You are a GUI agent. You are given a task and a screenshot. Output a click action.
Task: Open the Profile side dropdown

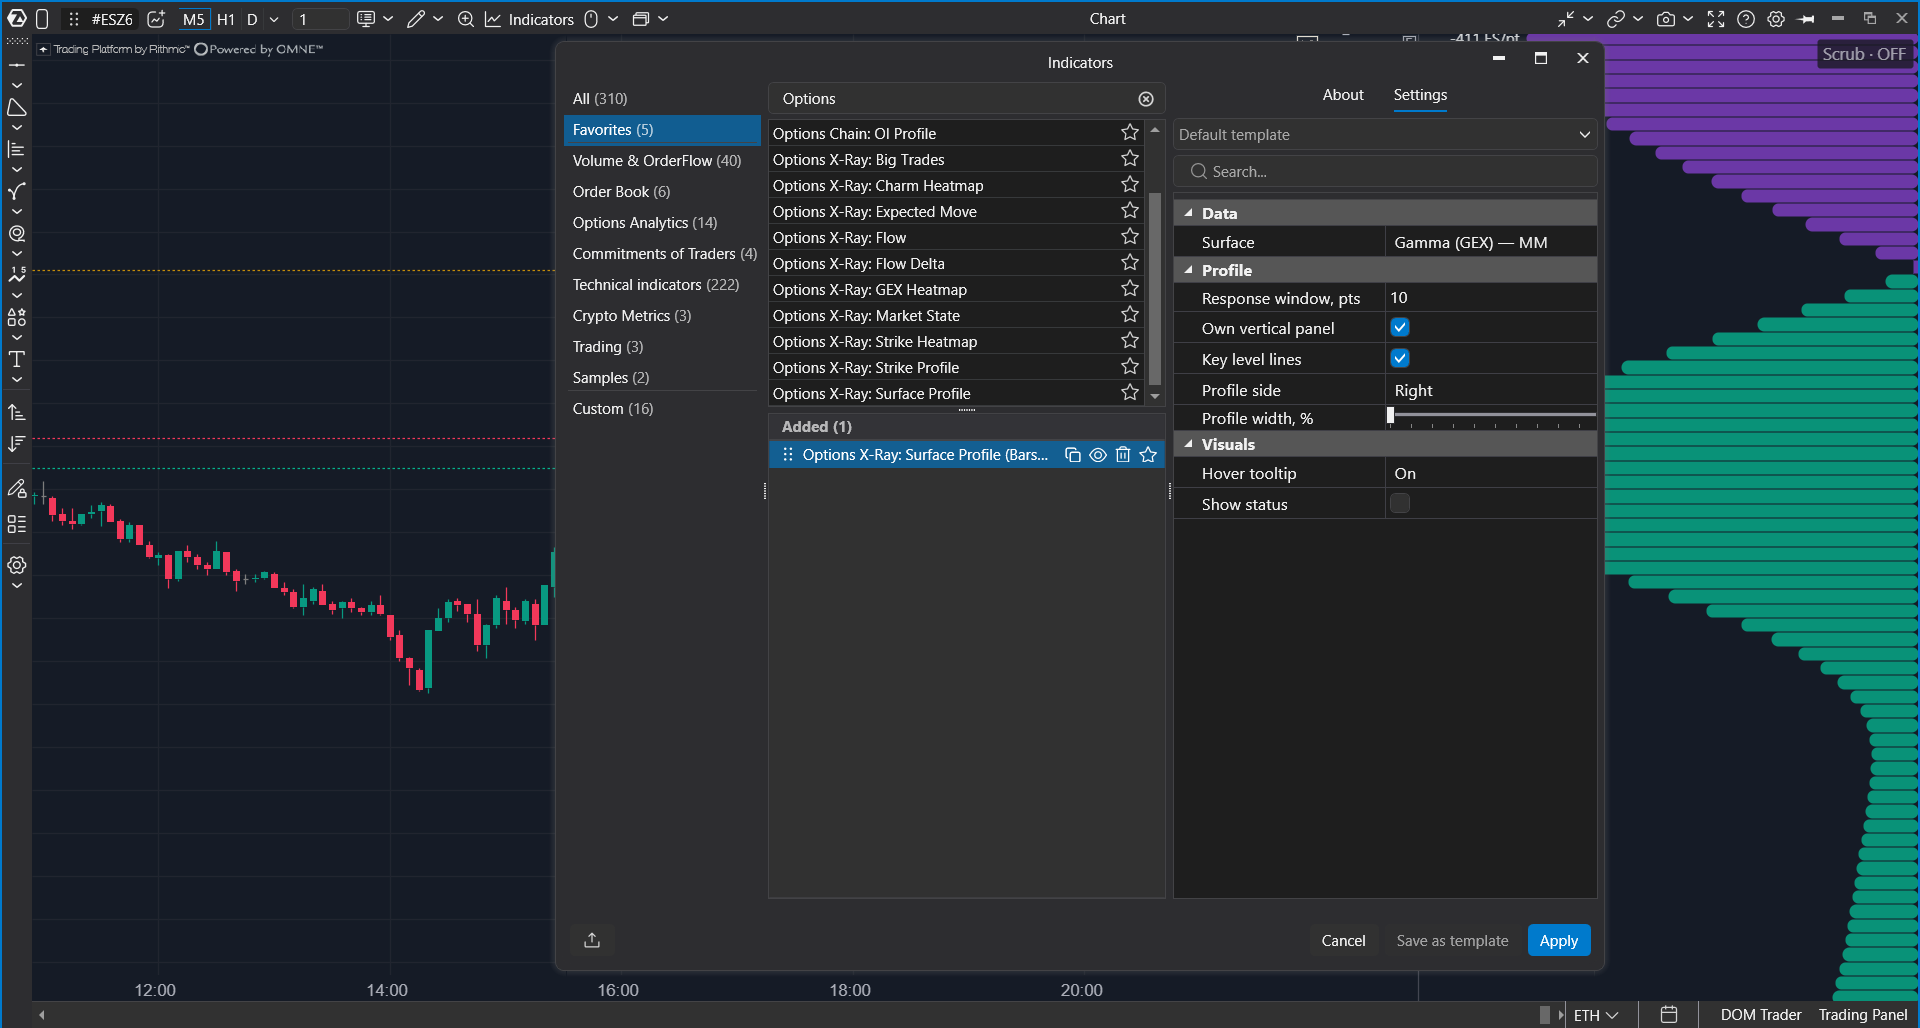tap(1490, 390)
